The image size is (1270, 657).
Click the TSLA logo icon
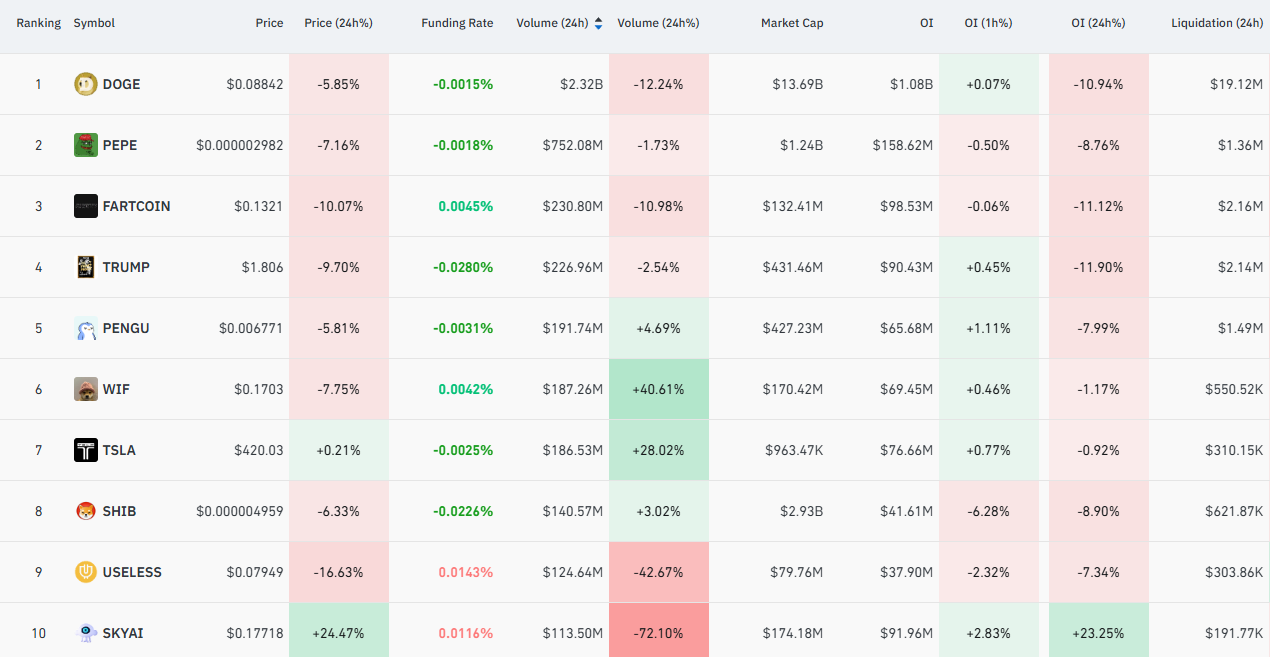coord(86,450)
